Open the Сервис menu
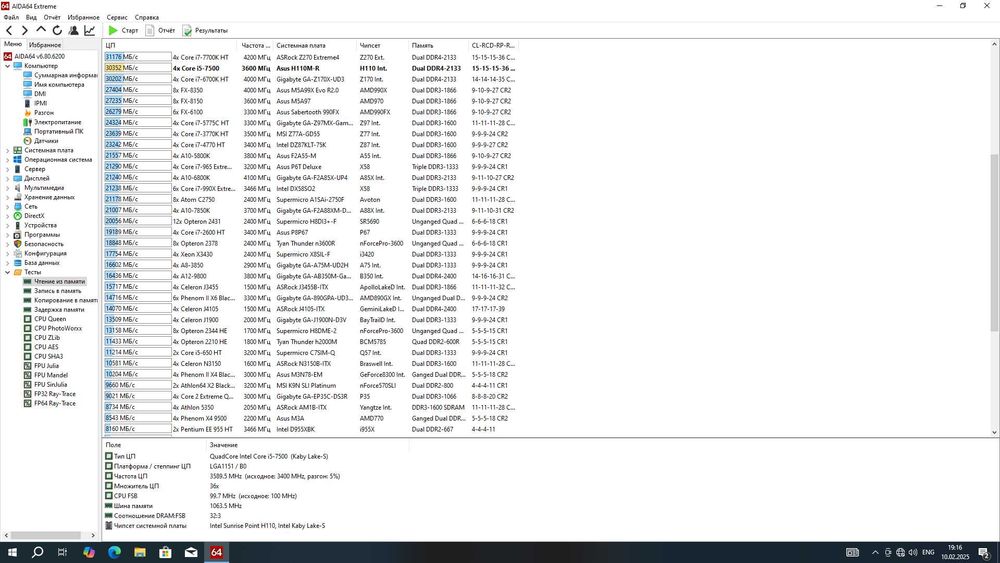 [117, 17]
